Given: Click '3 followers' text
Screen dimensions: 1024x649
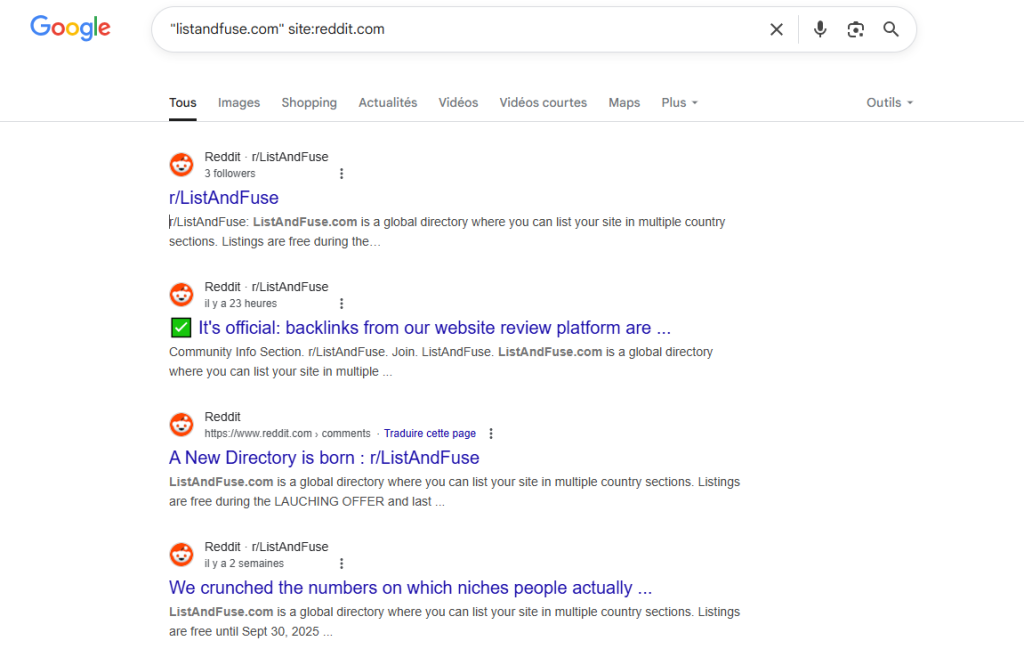Looking at the screenshot, I should 230,174.
